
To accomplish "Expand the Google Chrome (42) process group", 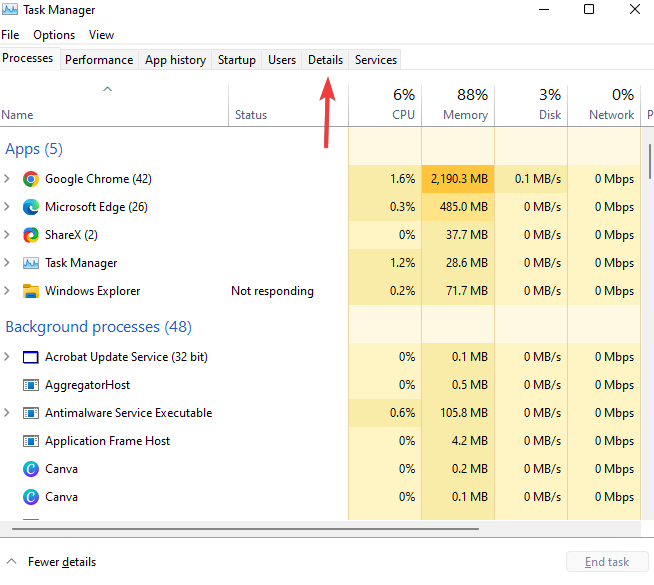I will [x=7, y=179].
